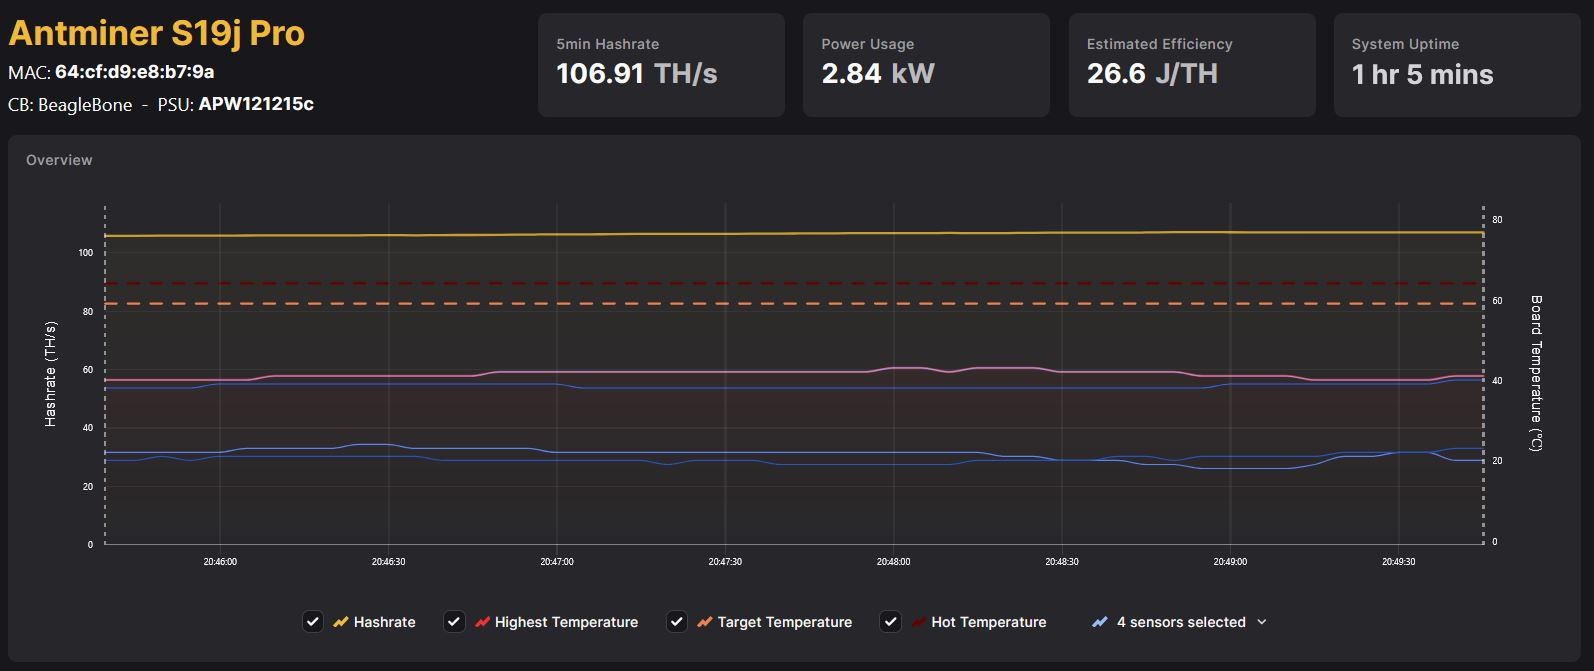Click the Target Temperature legend label

pos(785,622)
